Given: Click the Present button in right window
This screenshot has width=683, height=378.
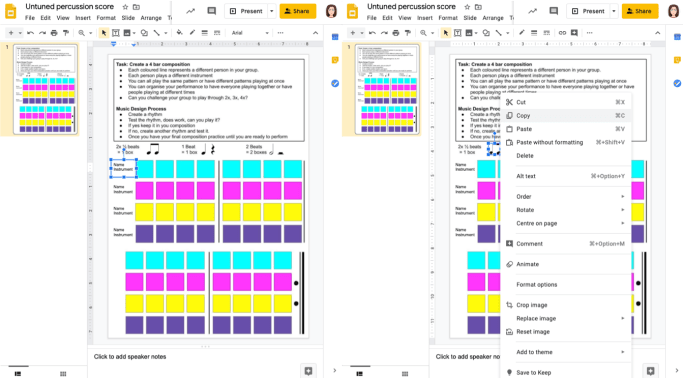Looking at the screenshot, I should (x=588, y=11).
